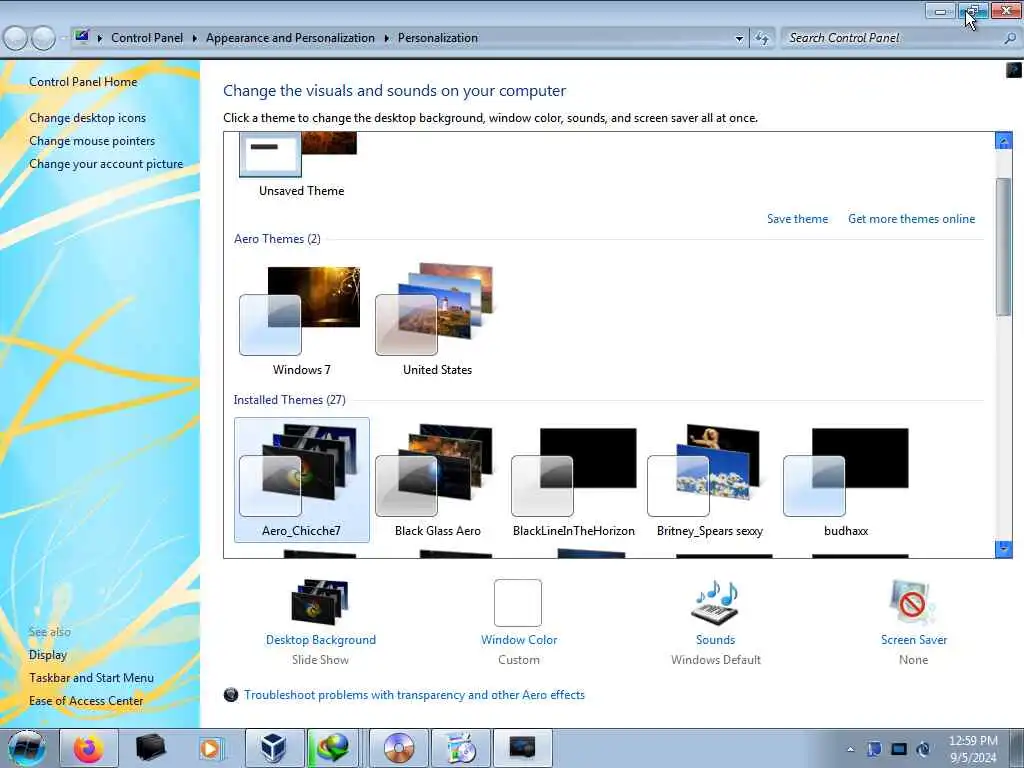The image size is (1024, 768).
Task: Click the theme list scrollbar thumb
Action: point(1003,246)
